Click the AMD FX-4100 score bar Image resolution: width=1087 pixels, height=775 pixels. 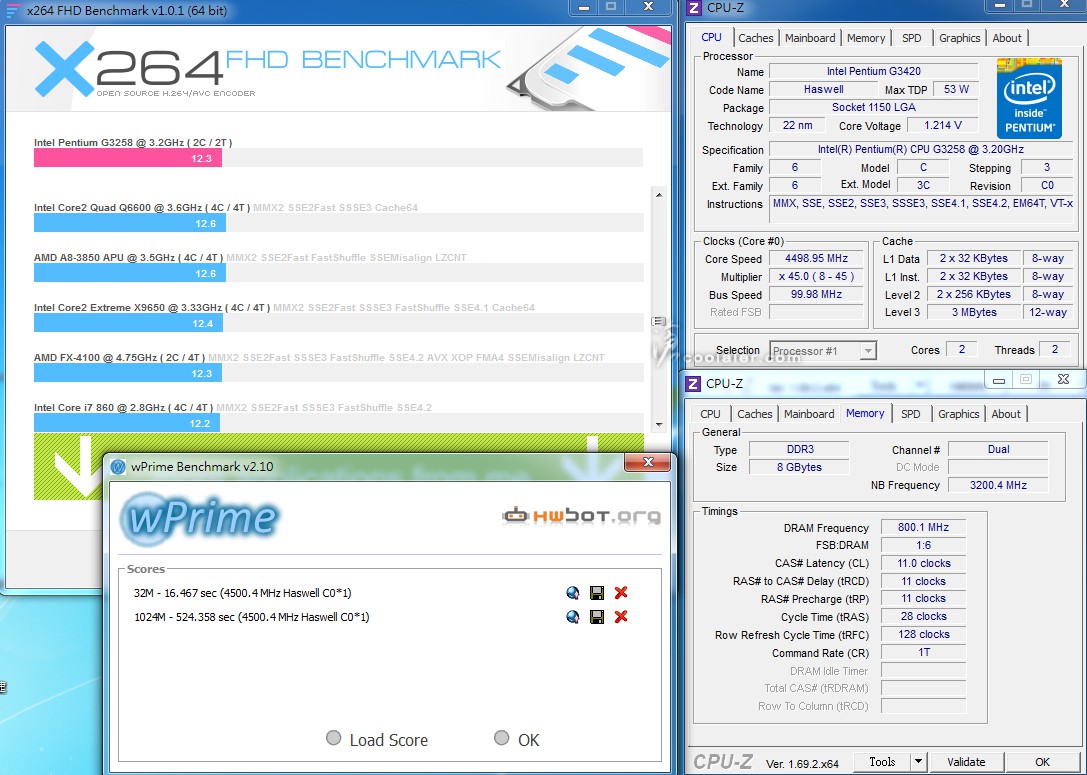click(x=128, y=373)
